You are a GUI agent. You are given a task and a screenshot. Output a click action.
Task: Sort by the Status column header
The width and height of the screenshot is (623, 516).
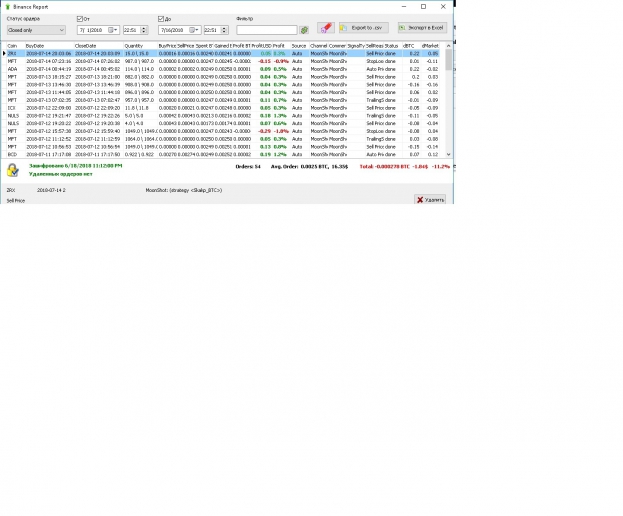click(393, 46)
